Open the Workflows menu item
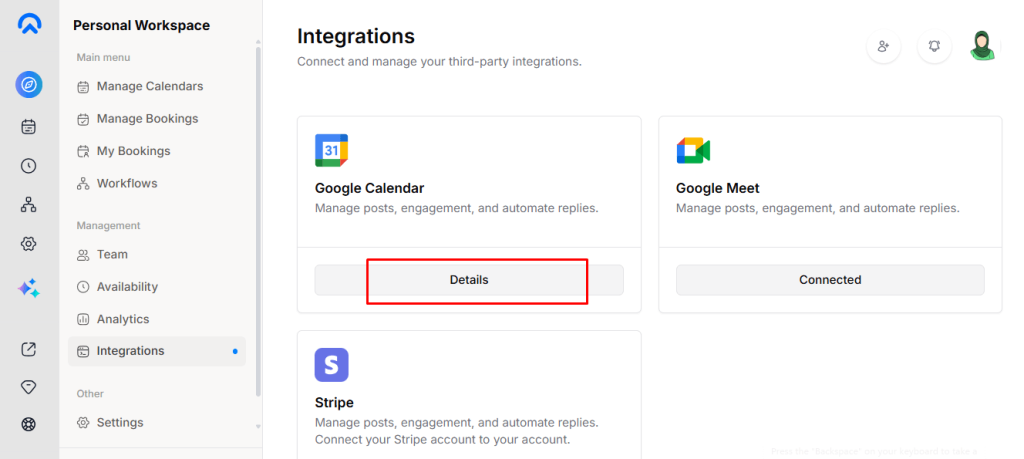This screenshot has height=459, width=1024. click(x=126, y=183)
